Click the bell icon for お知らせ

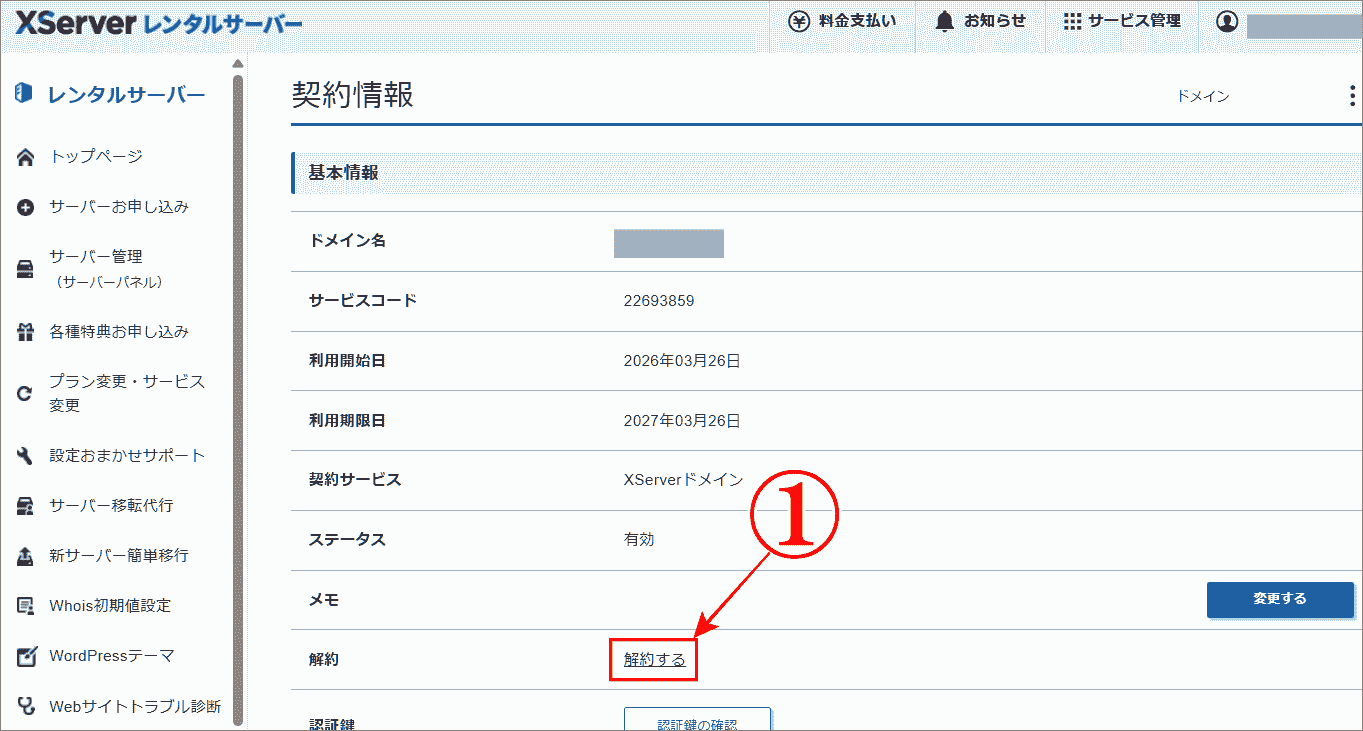(944, 21)
